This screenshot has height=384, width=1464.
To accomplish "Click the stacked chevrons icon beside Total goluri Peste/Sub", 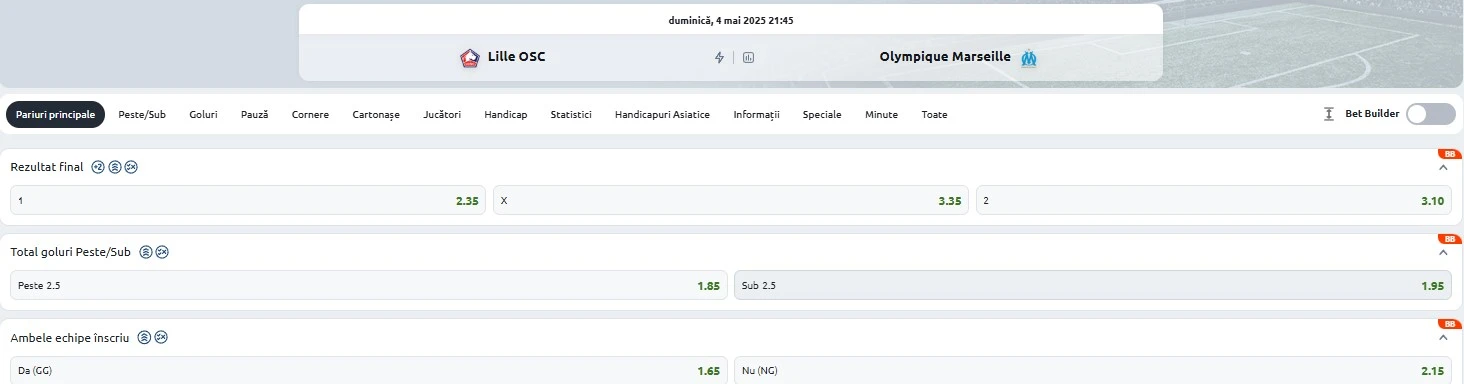I will coord(146,252).
